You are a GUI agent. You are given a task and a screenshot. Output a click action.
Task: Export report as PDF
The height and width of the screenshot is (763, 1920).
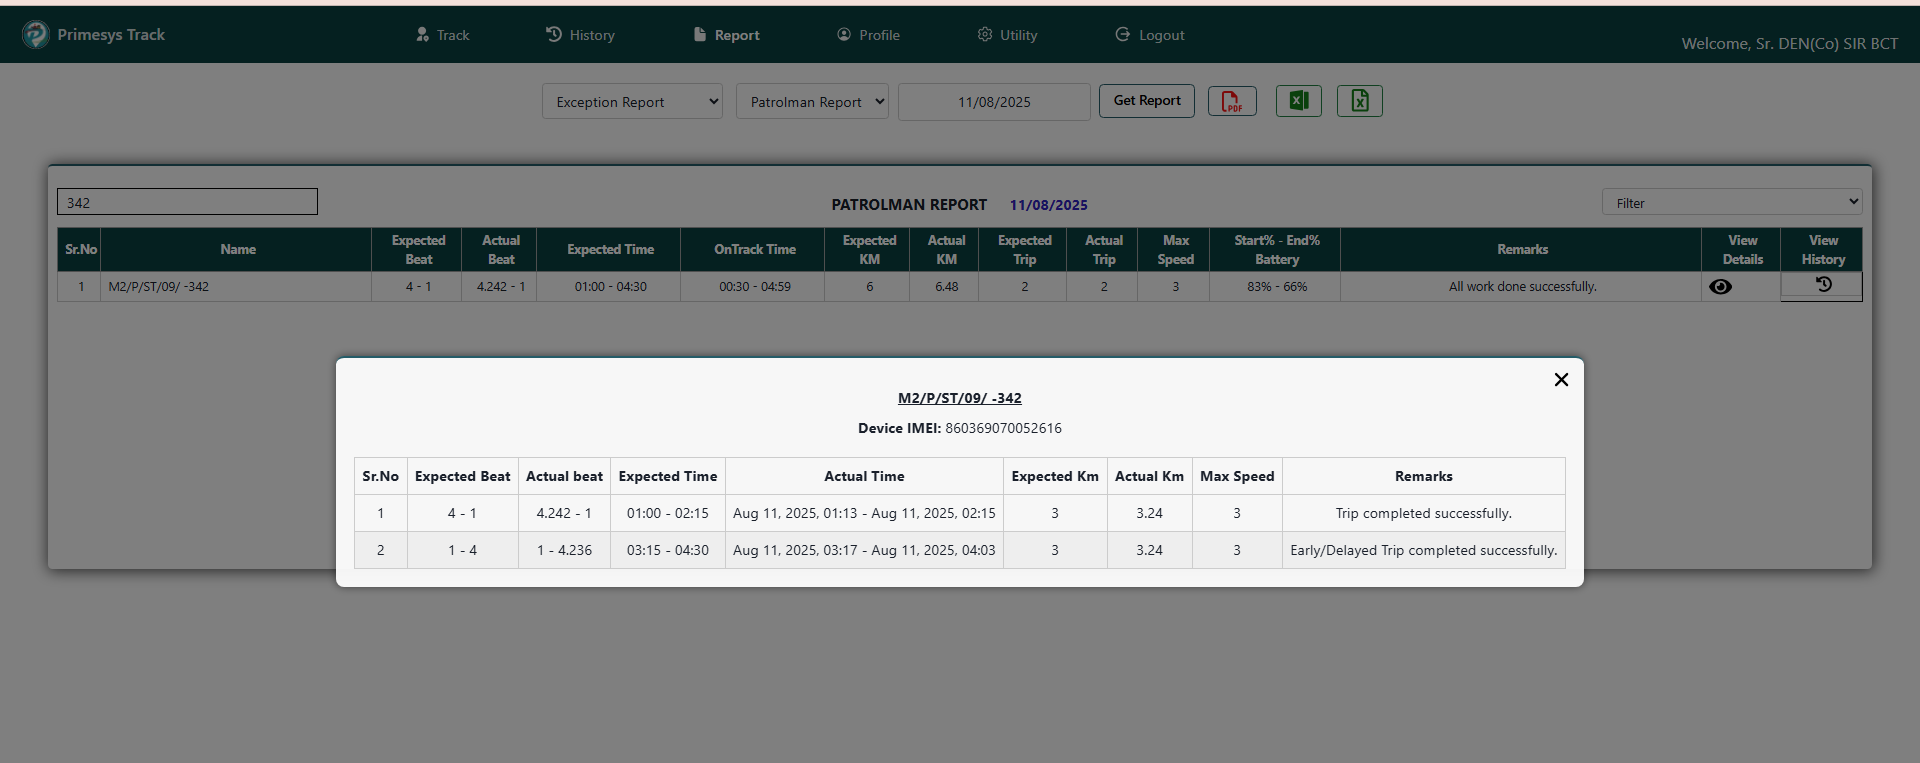(x=1232, y=101)
